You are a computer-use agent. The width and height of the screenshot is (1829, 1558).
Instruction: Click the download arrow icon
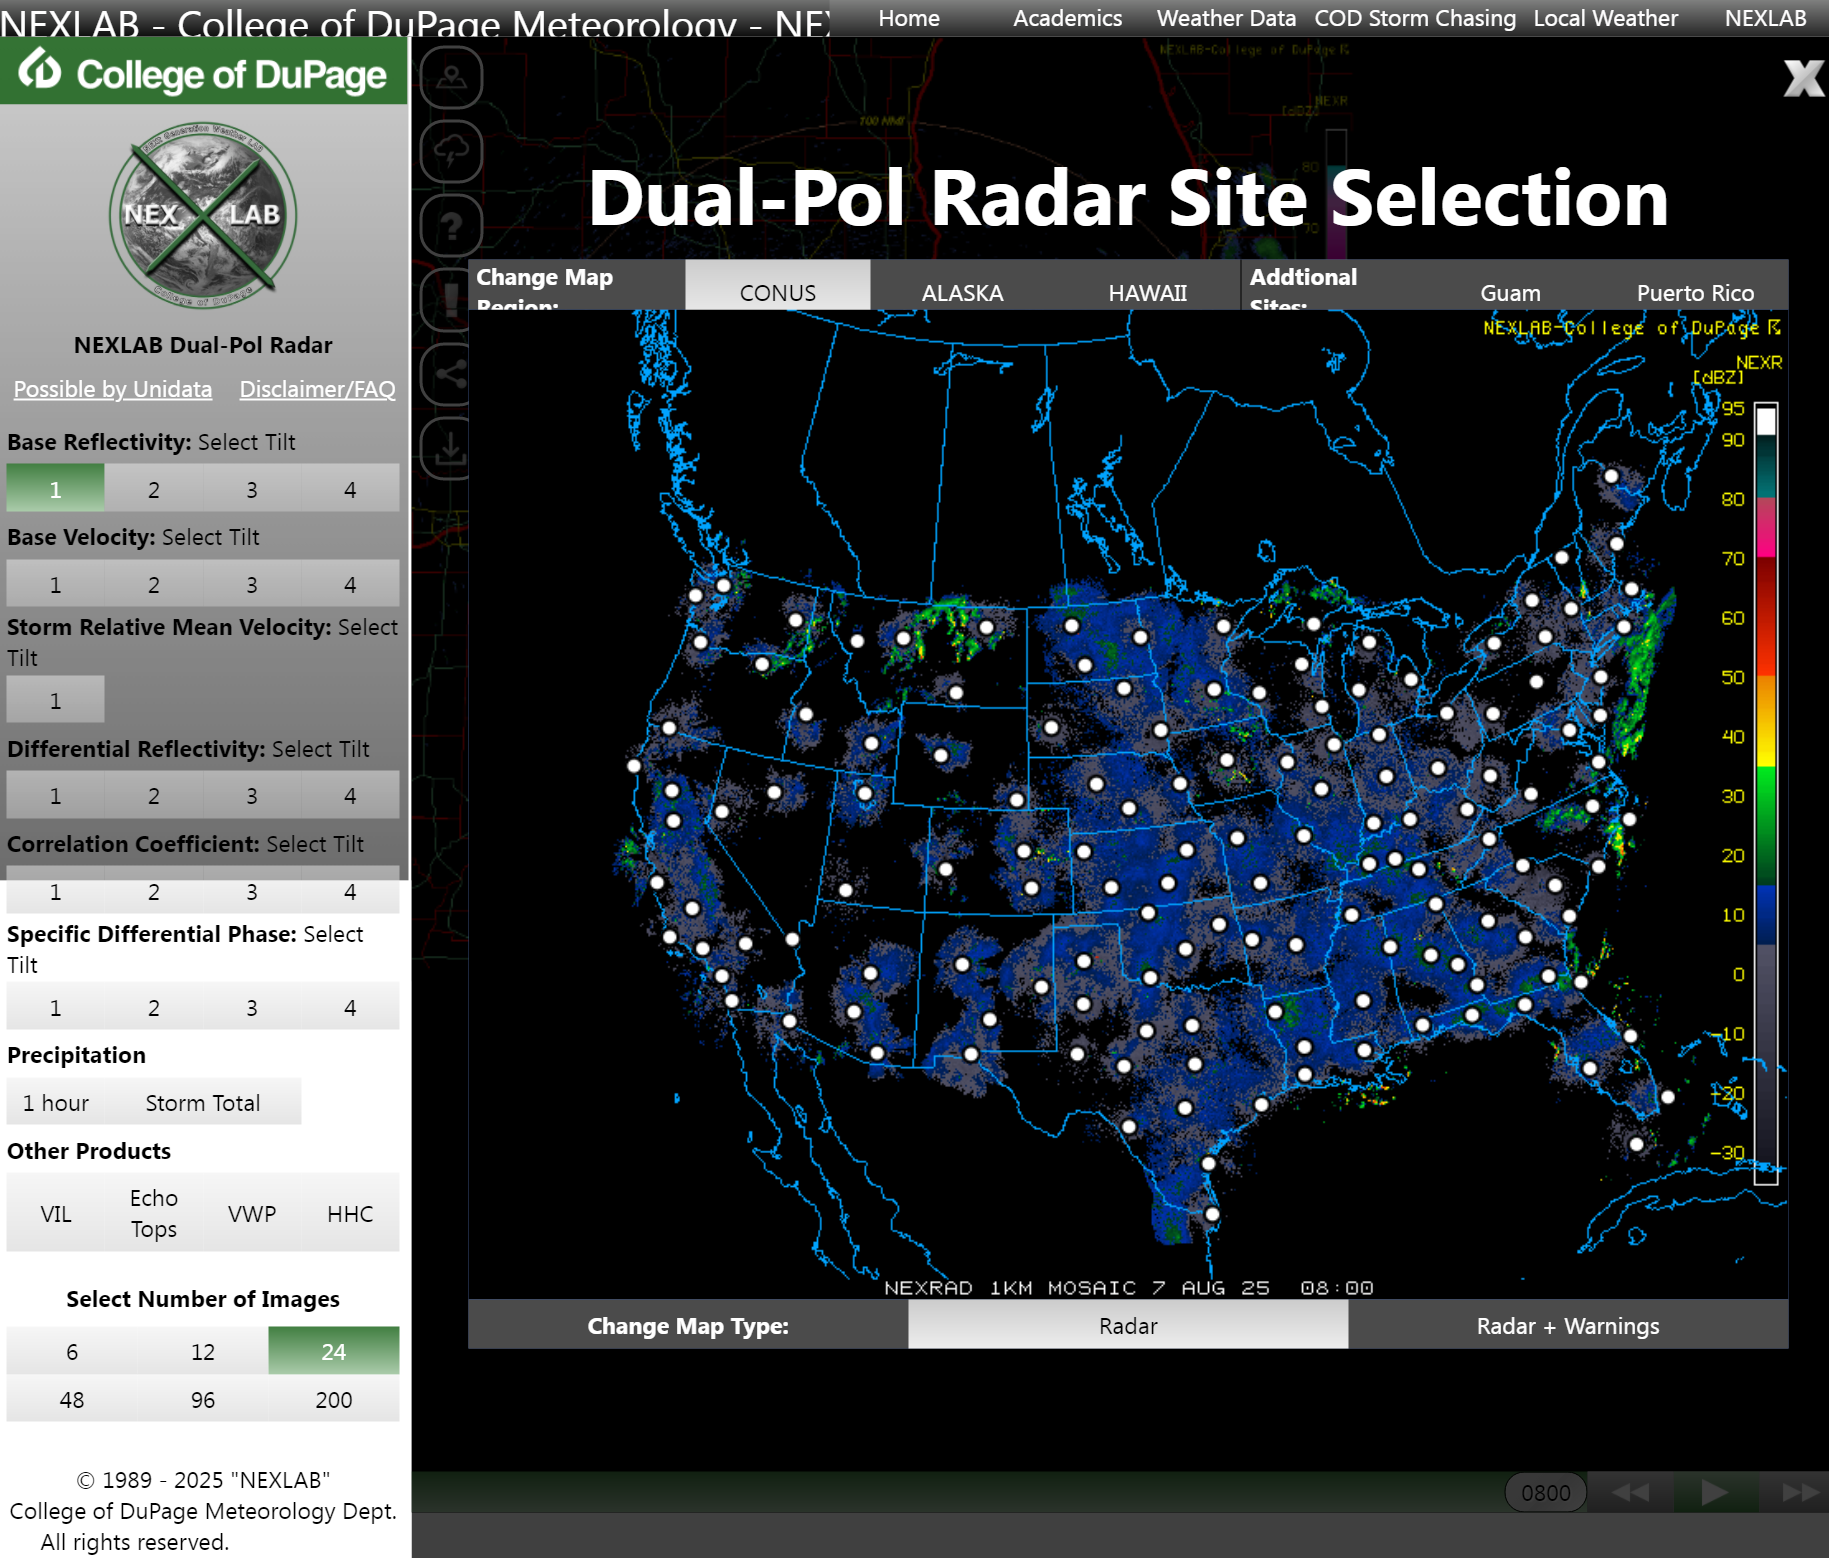click(451, 448)
